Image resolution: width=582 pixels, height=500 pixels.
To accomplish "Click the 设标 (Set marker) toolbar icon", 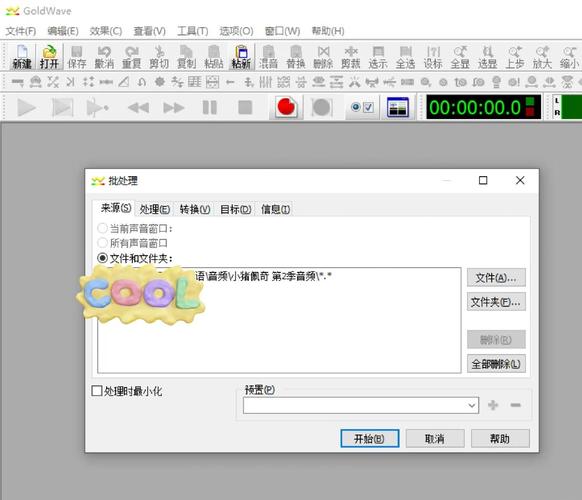I will (433, 56).
